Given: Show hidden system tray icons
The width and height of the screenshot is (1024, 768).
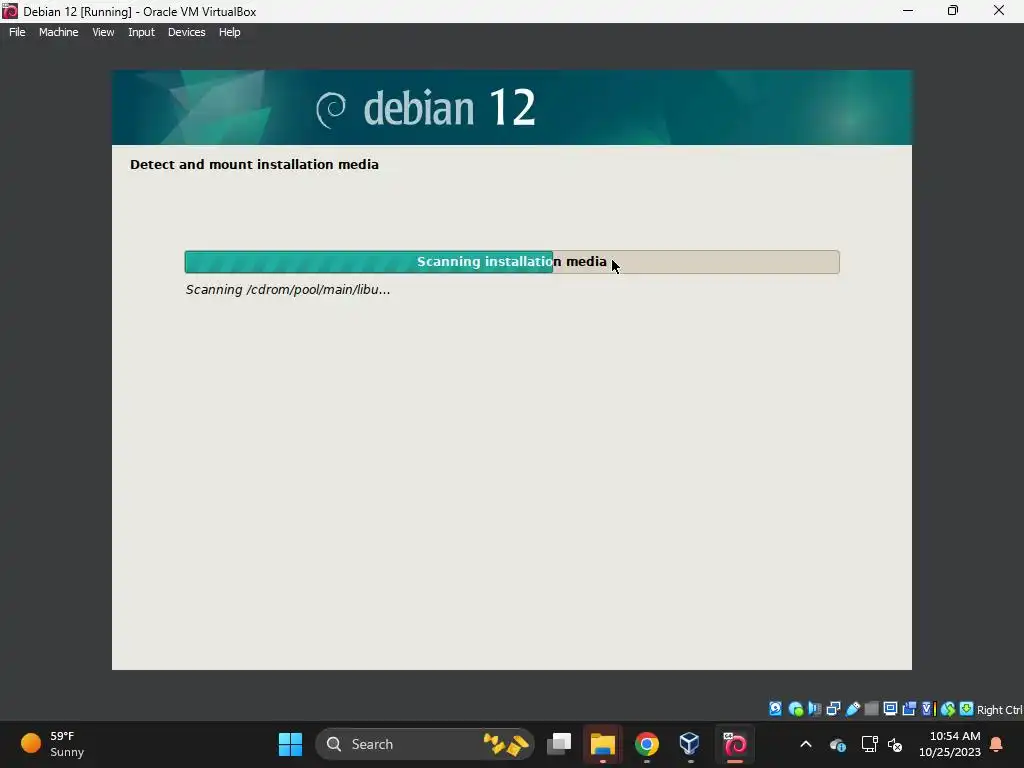Looking at the screenshot, I should pos(806,744).
